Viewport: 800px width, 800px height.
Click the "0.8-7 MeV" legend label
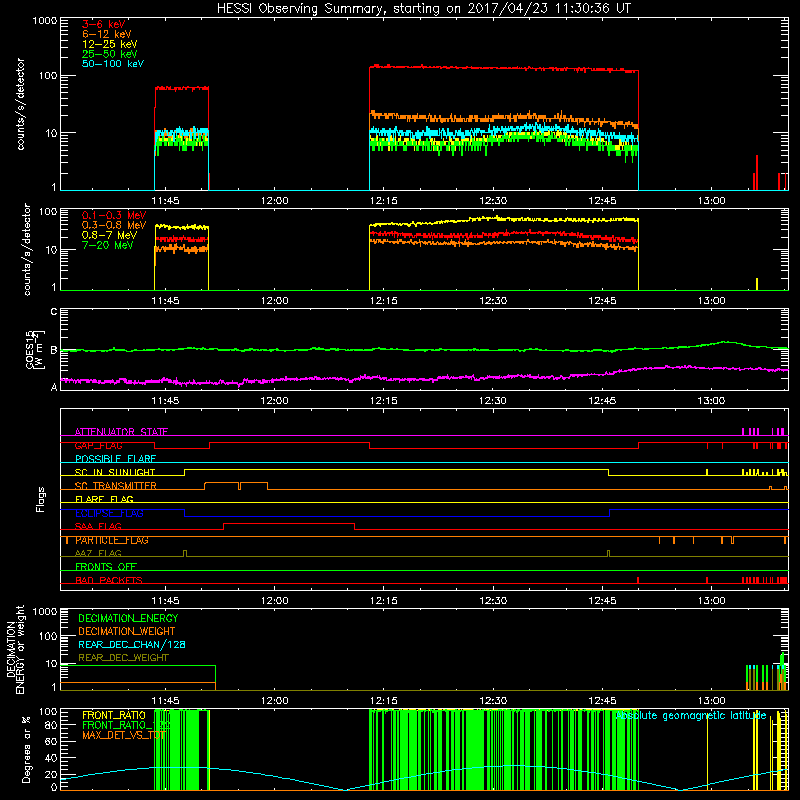(x=109, y=235)
